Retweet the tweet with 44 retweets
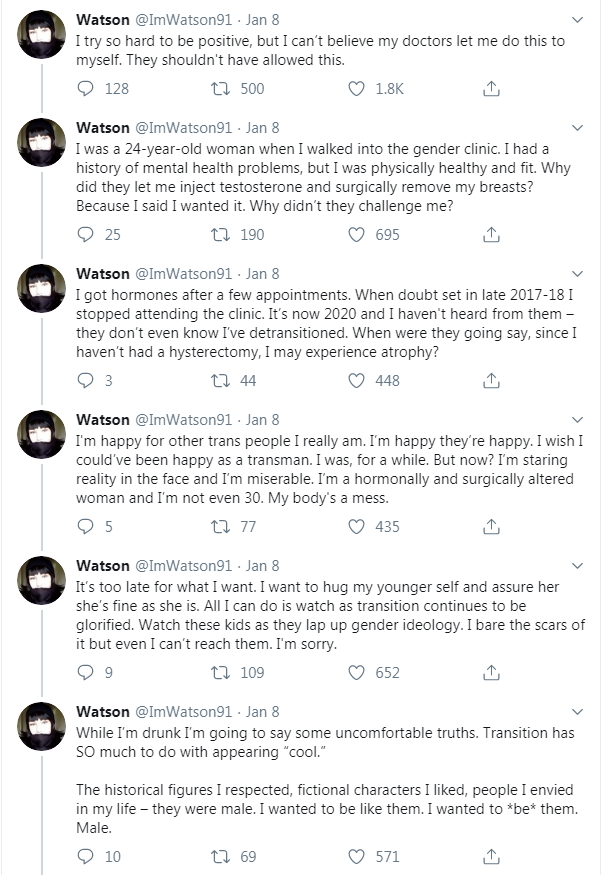The height and width of the screenshot is (875, 612). (x=220, y=381)
